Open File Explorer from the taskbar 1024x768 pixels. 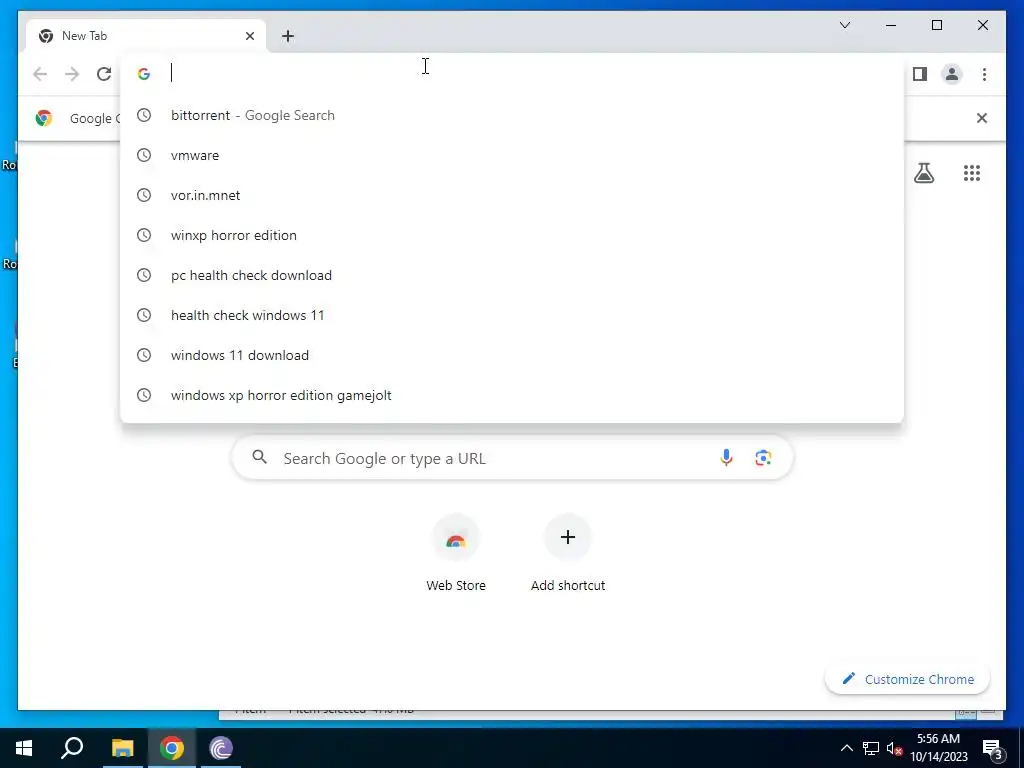click(x=122, y=748)
